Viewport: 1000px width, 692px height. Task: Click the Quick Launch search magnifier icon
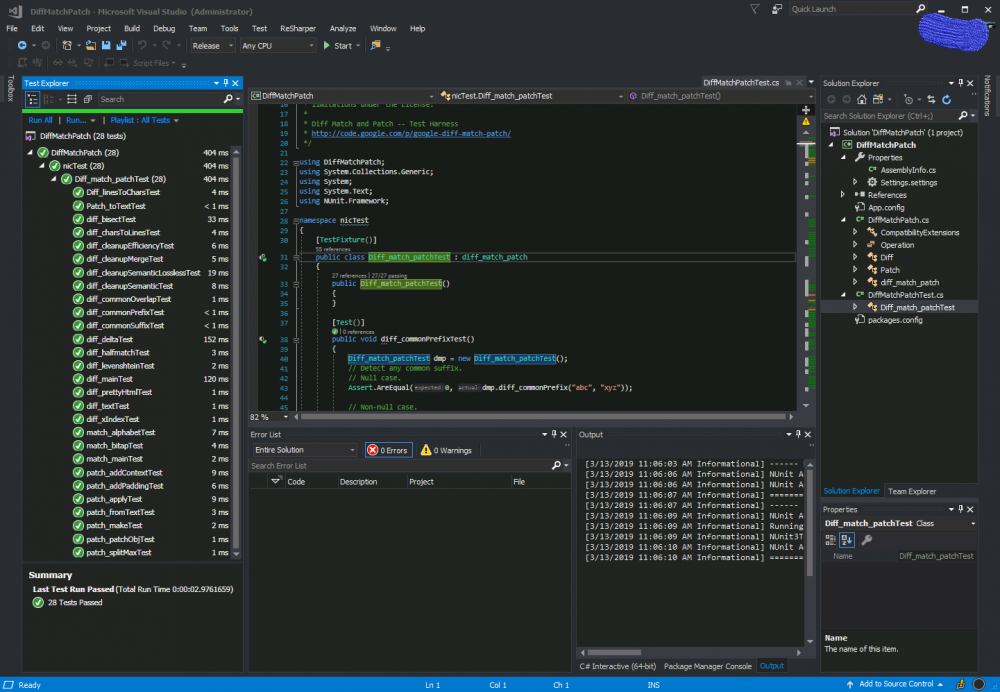pyautogui.click(x=920, y=9)
